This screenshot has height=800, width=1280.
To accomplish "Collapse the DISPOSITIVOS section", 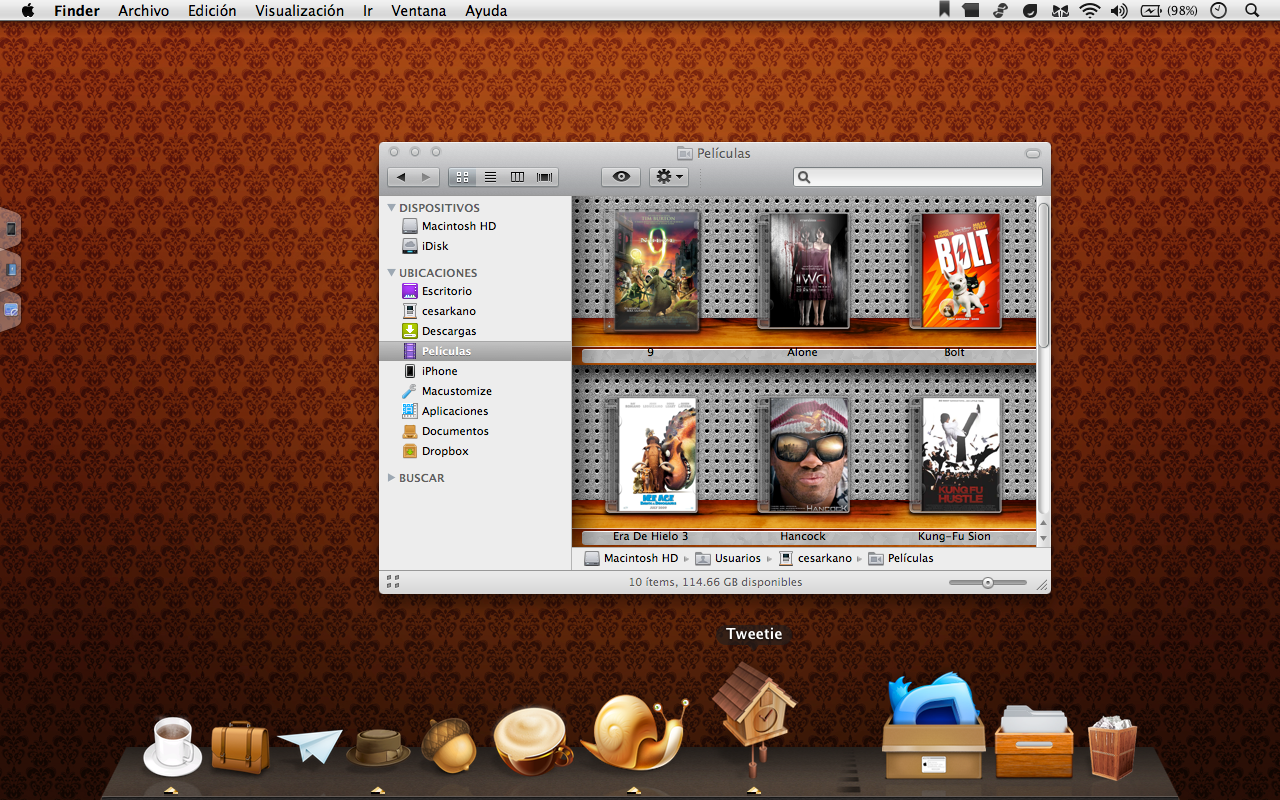I will (x=392, y=208).
